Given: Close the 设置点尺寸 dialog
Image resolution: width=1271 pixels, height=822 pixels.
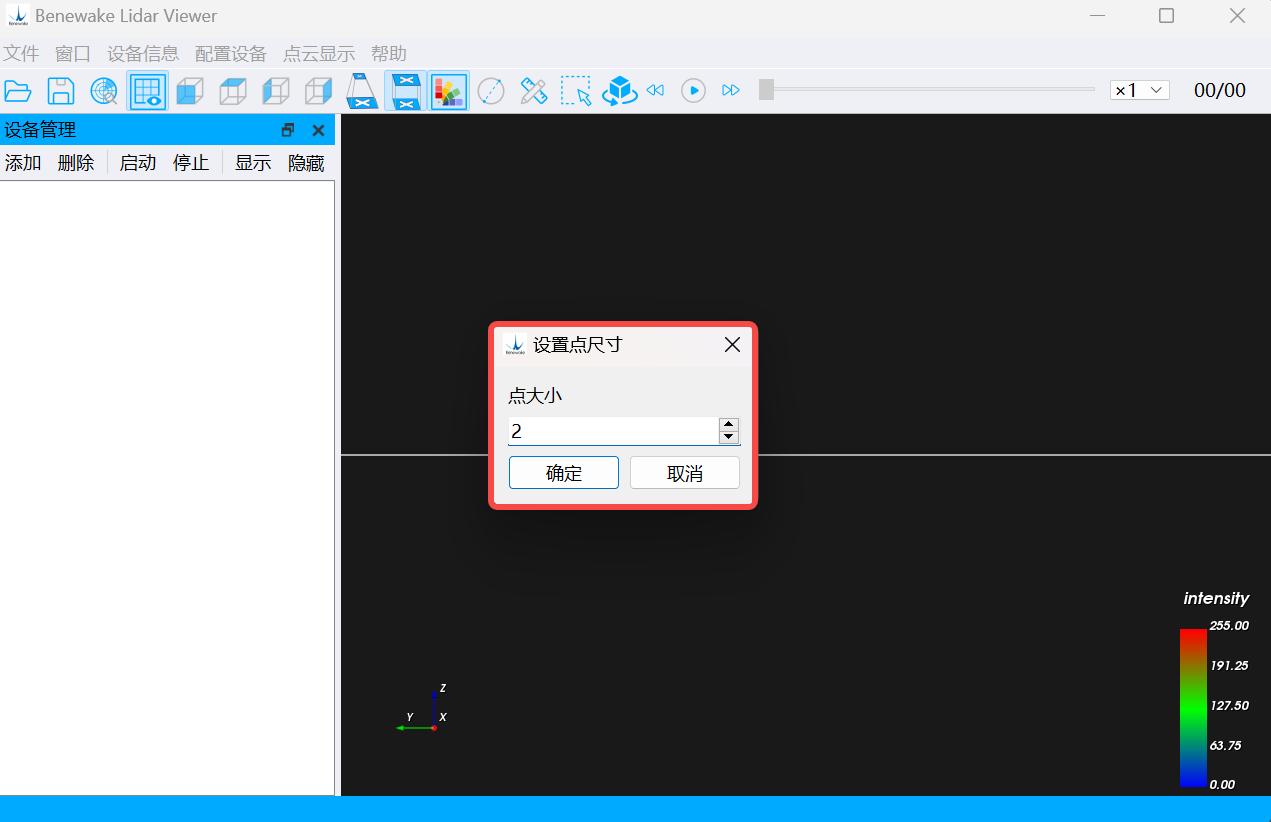Looking at the screenshot, I should (732, 344).
